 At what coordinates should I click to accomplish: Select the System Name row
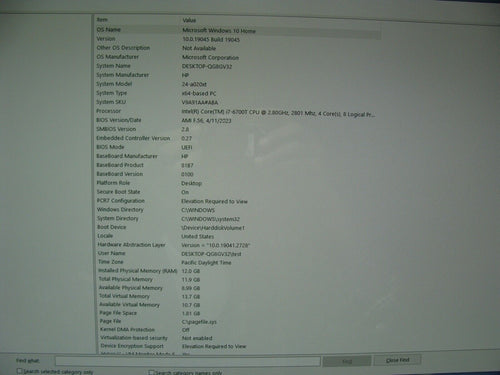click(237, 66)
